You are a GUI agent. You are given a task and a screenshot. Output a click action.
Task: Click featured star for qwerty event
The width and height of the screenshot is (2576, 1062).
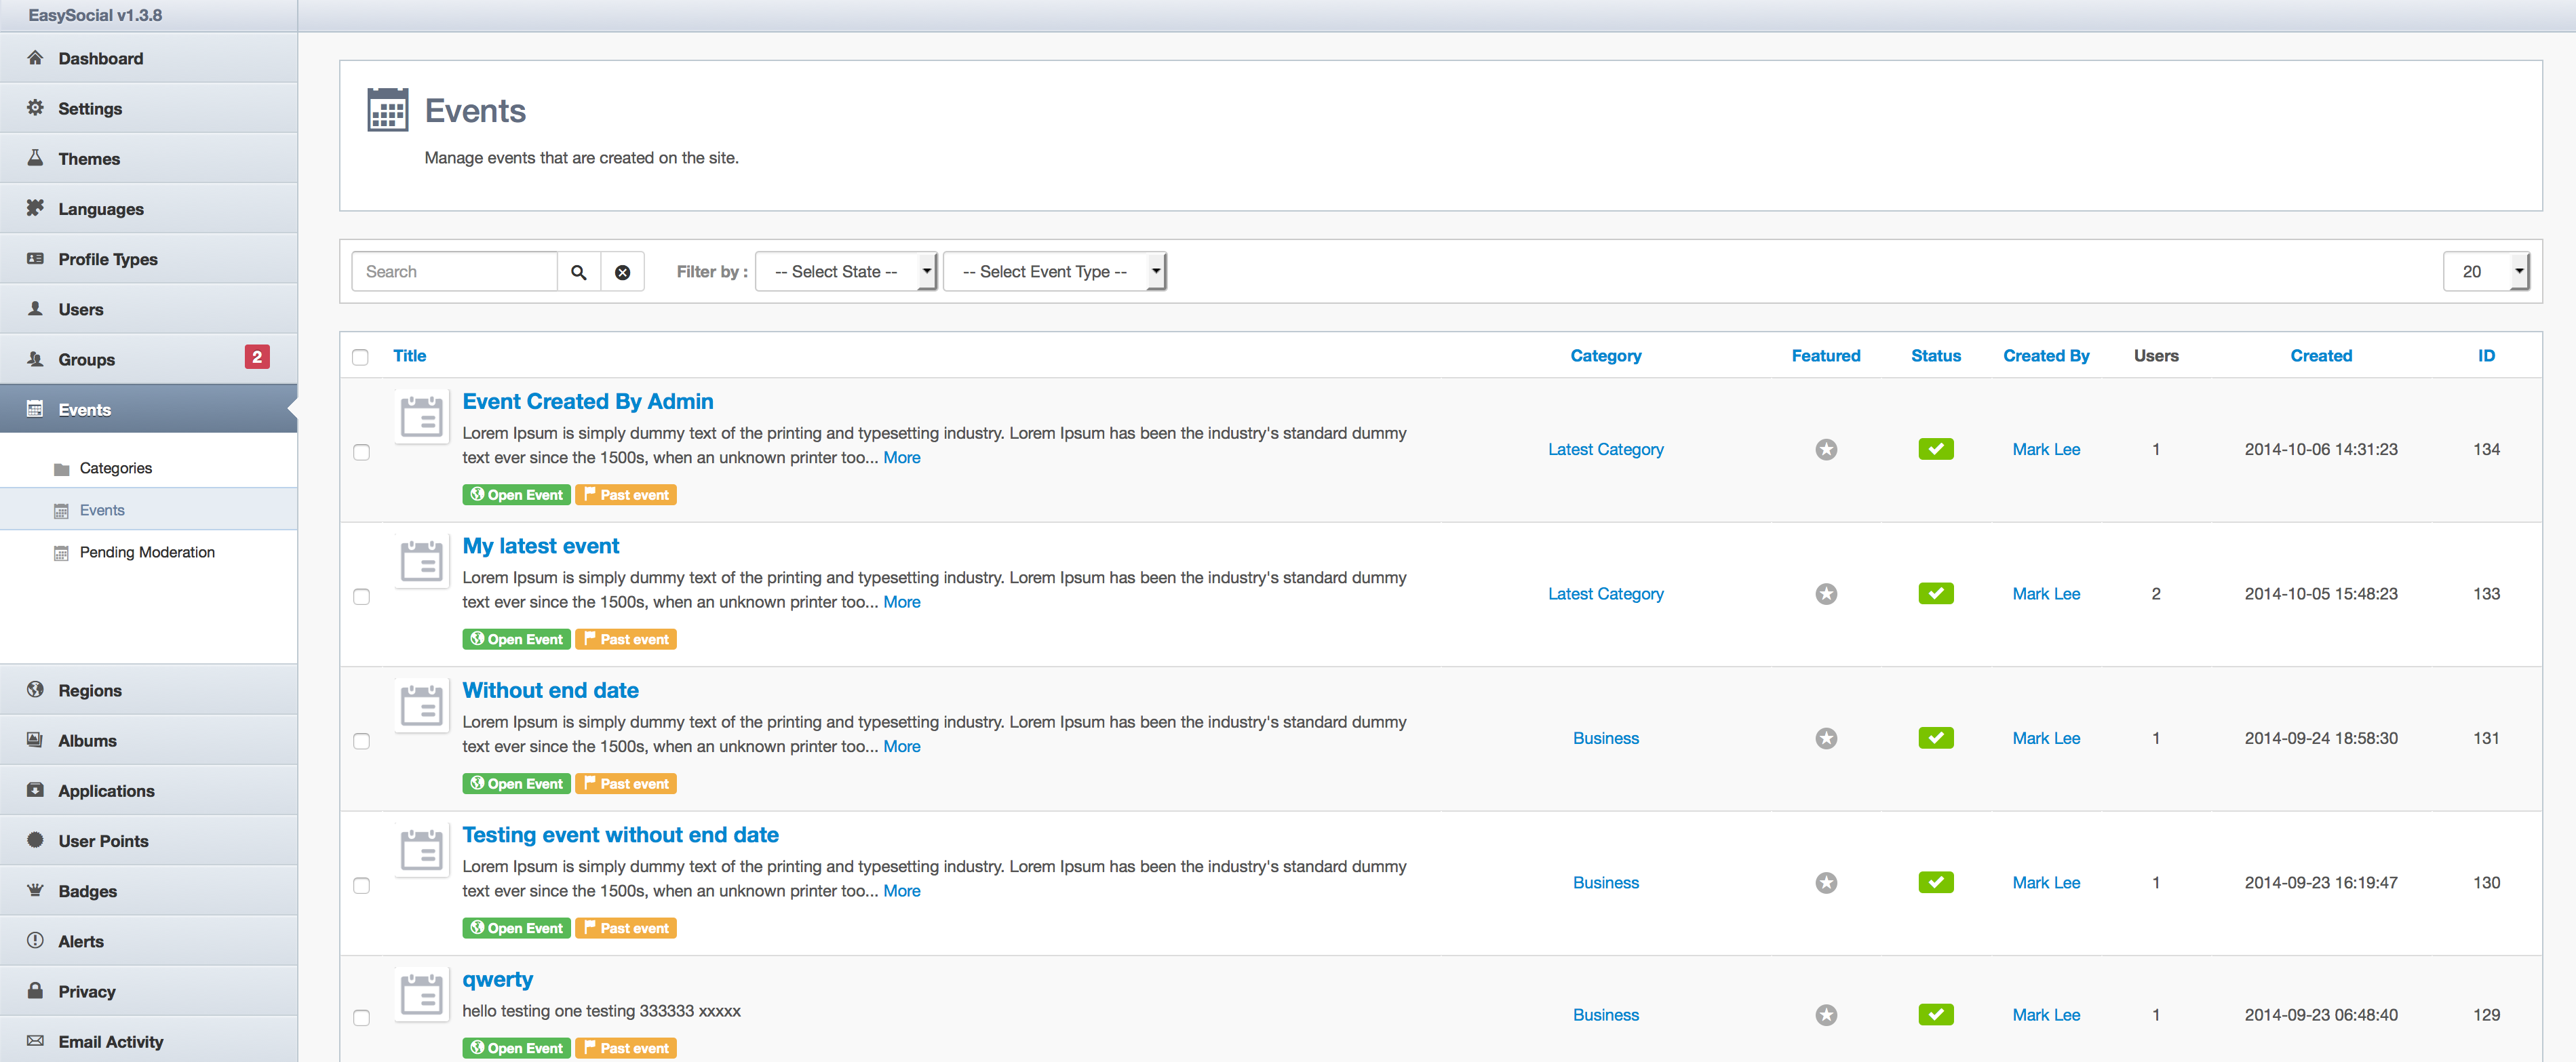click(1826, 1015)
